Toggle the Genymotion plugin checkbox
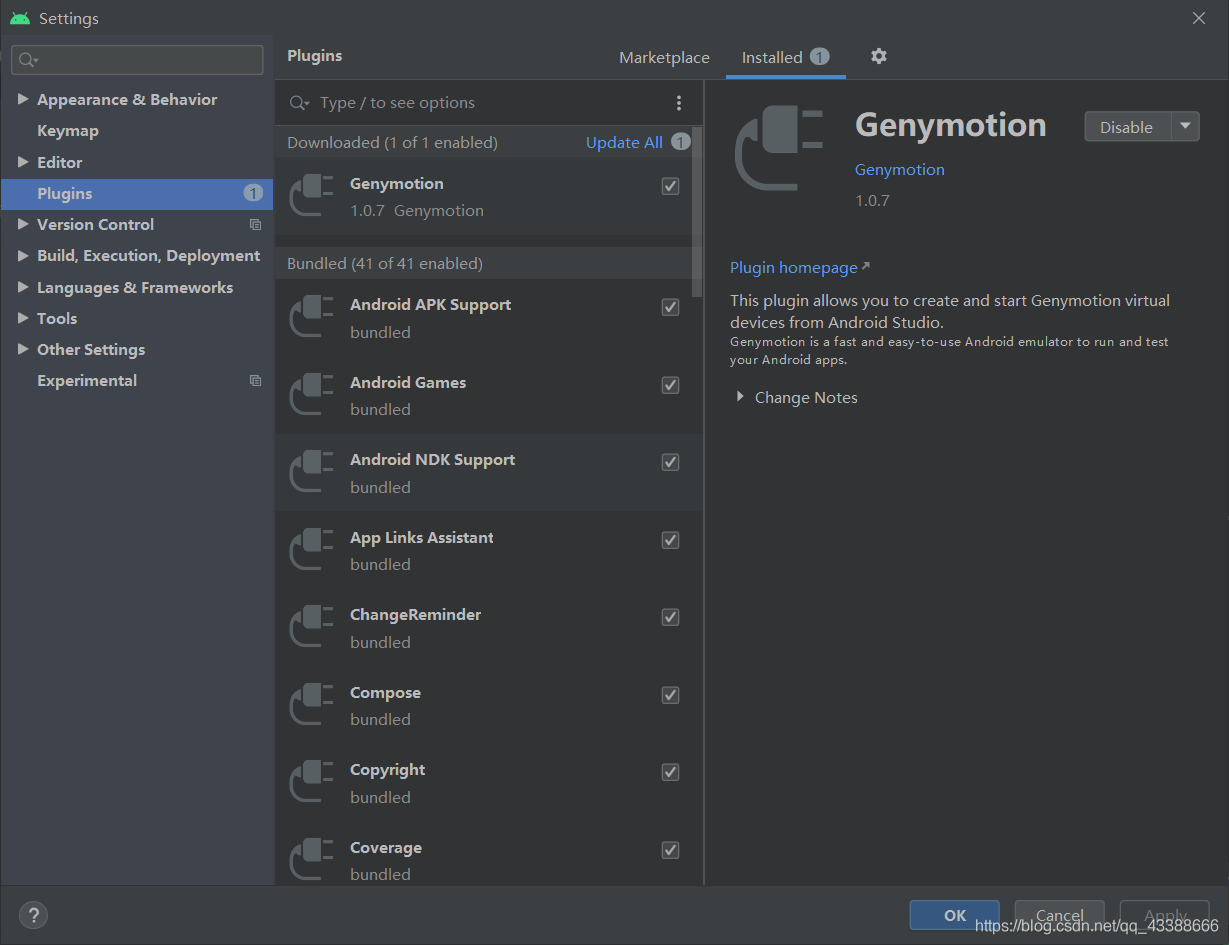1229x945 pixels. 671,186
